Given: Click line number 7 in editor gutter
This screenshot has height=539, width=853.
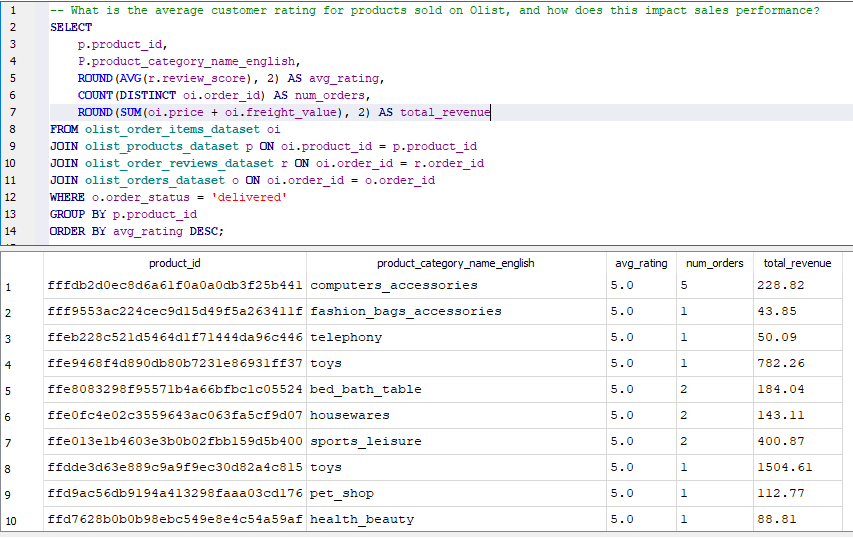Looking at the screenshot, I should 13,112.
